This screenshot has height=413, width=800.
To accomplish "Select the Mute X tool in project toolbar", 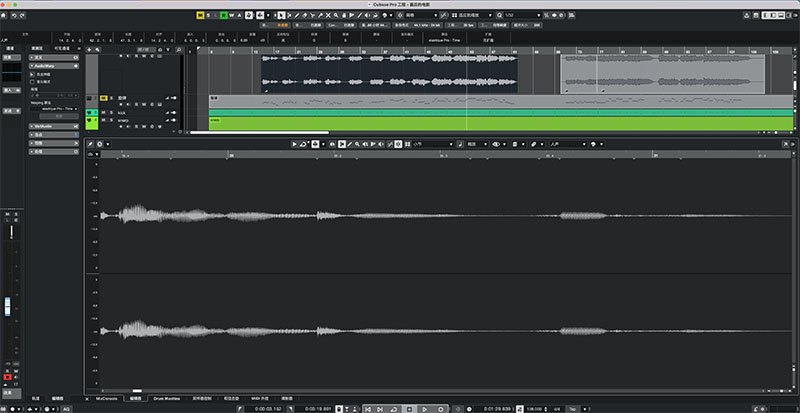I will click(x=328, y=15).
